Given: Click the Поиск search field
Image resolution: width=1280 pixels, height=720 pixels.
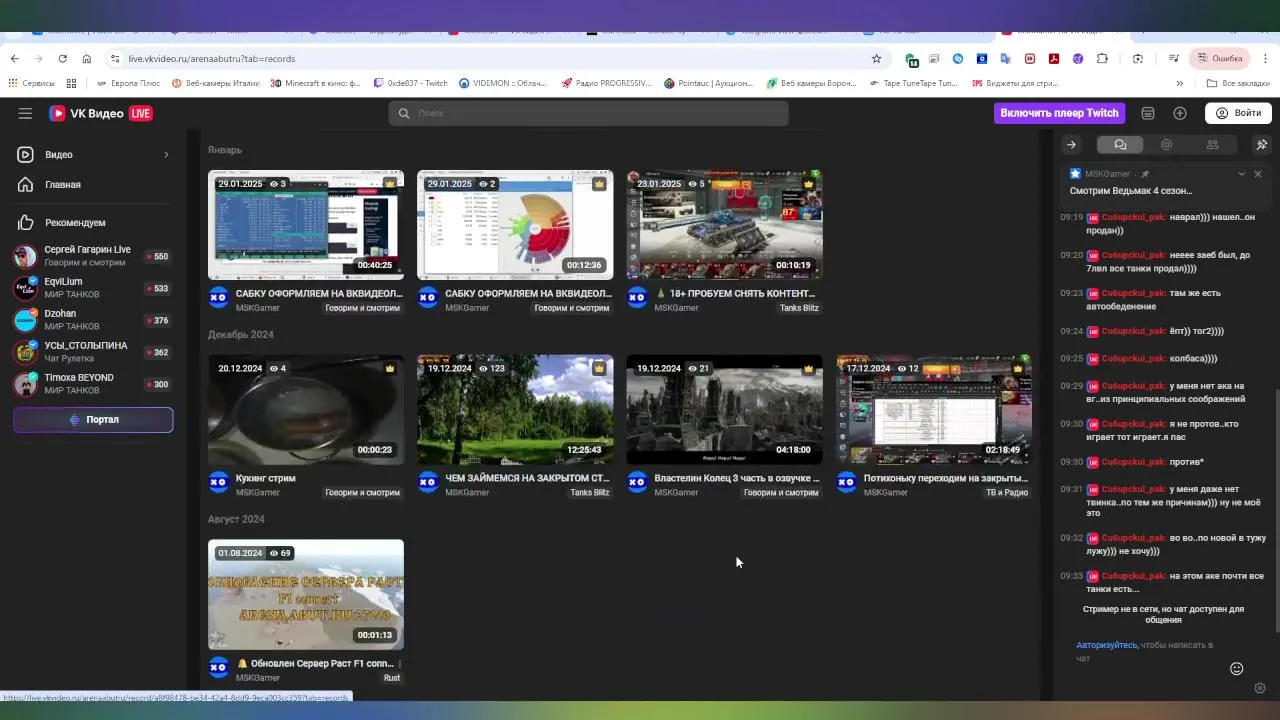Looking at the screenshot, I should pyautogui.click(x=588, y=113).
